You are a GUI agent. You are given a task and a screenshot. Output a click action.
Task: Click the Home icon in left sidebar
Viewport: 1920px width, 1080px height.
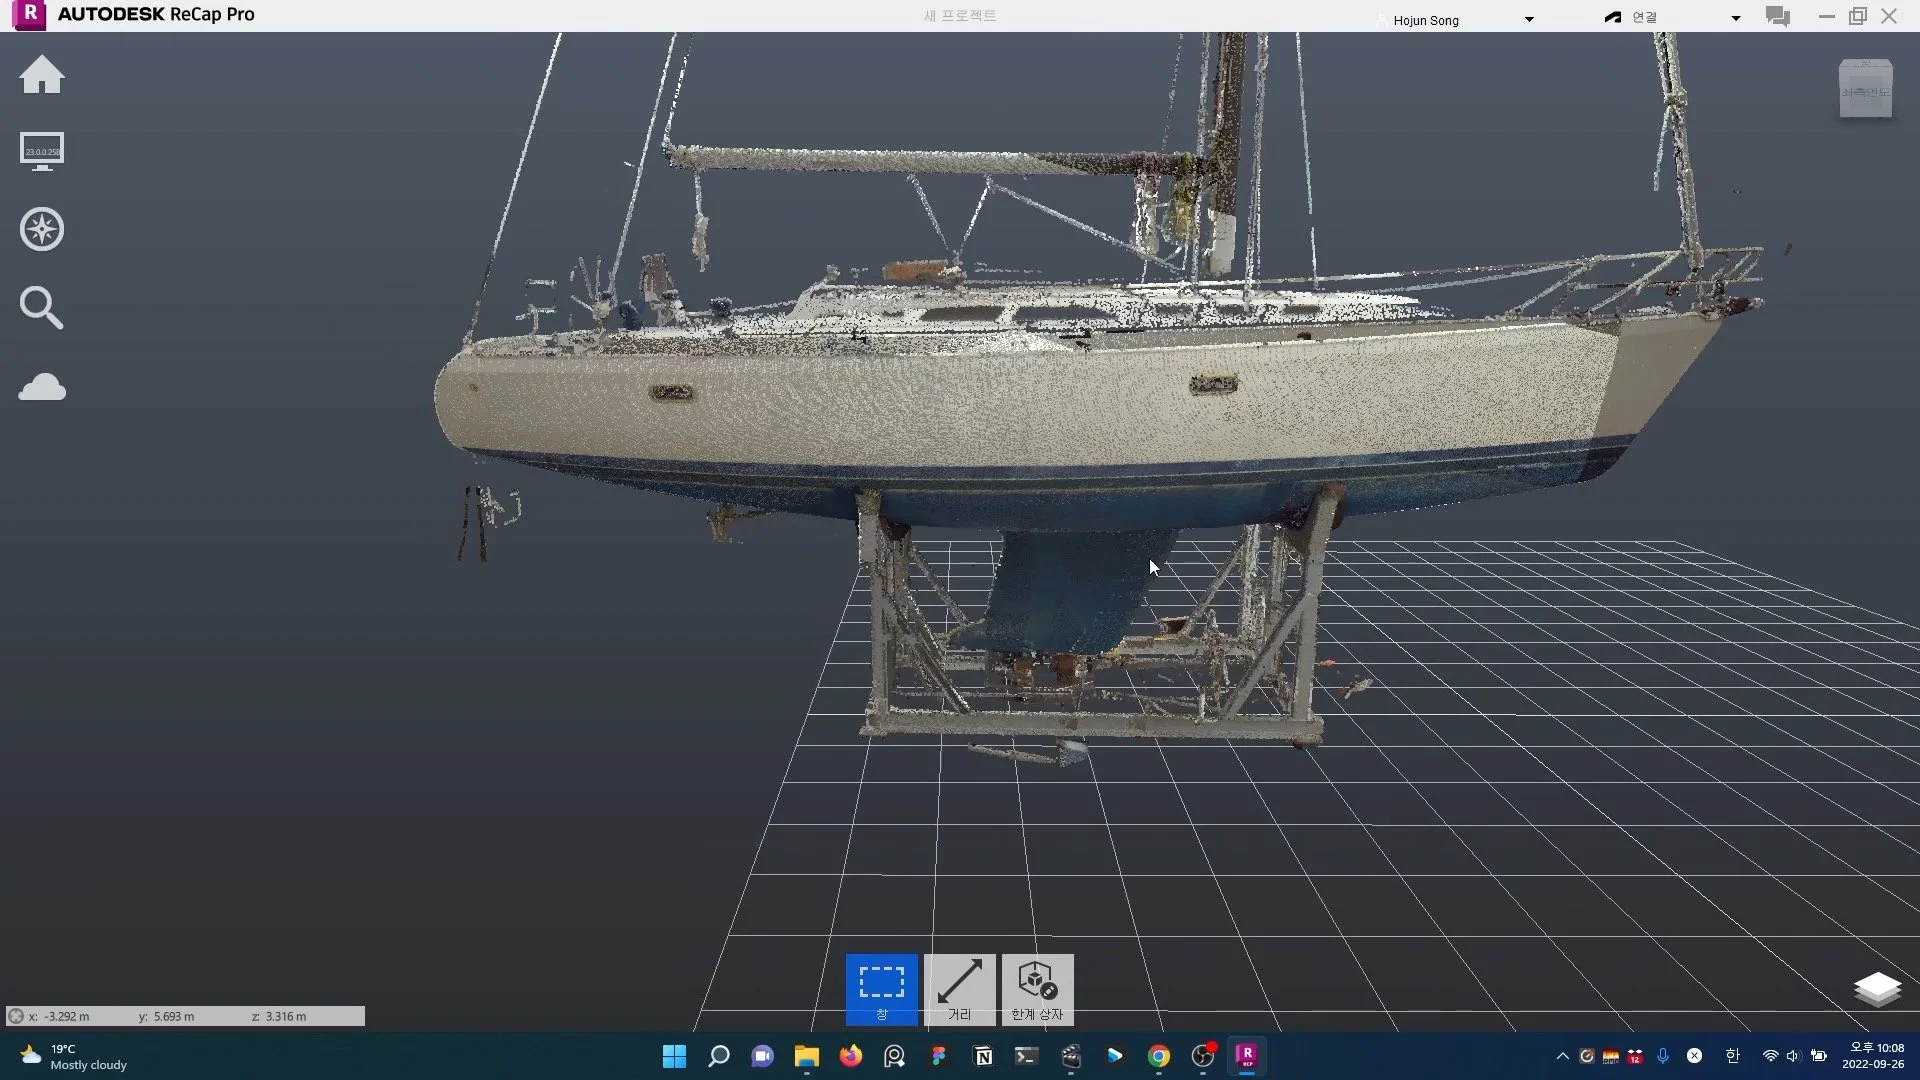pyautogui.click(x=42, y=76)
